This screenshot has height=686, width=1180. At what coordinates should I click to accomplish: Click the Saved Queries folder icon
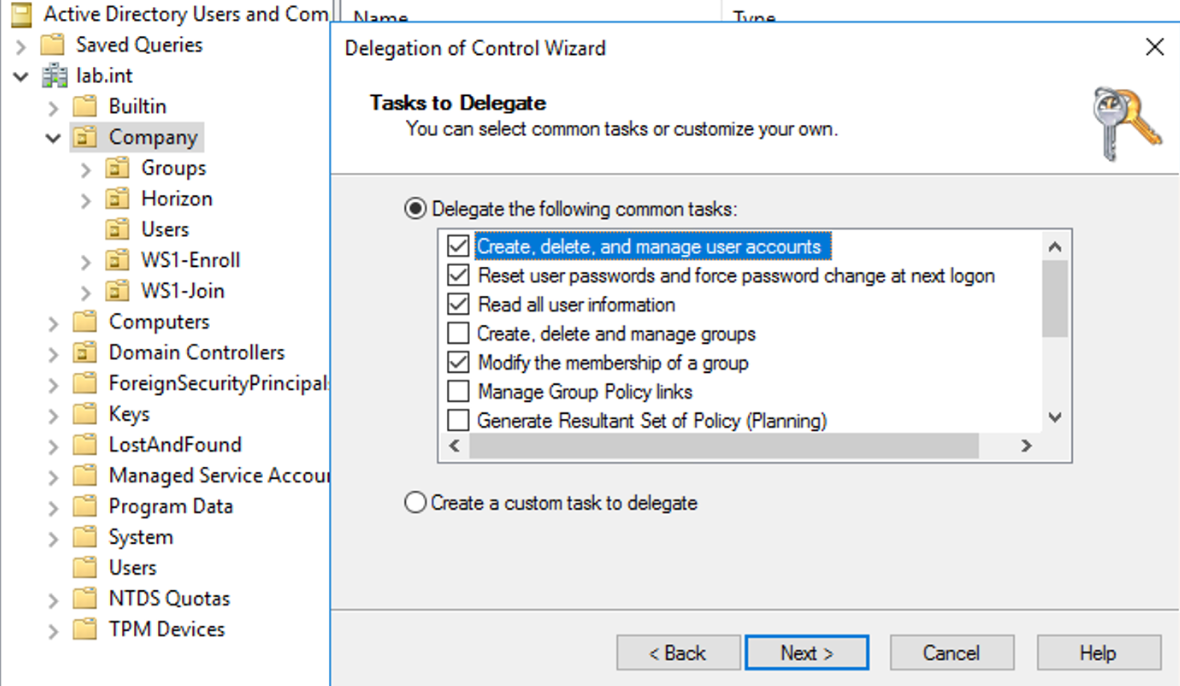pyautogui.click(x=52, y=45)
